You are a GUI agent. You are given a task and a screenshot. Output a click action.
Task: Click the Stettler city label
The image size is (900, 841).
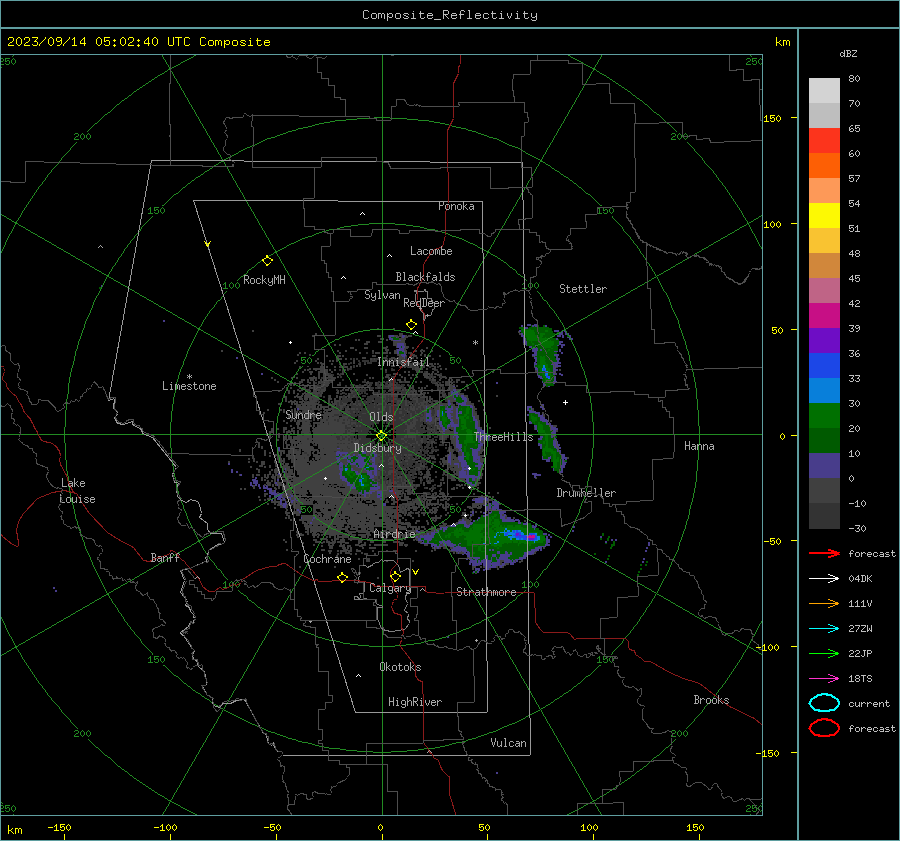(x=583, y=289)
